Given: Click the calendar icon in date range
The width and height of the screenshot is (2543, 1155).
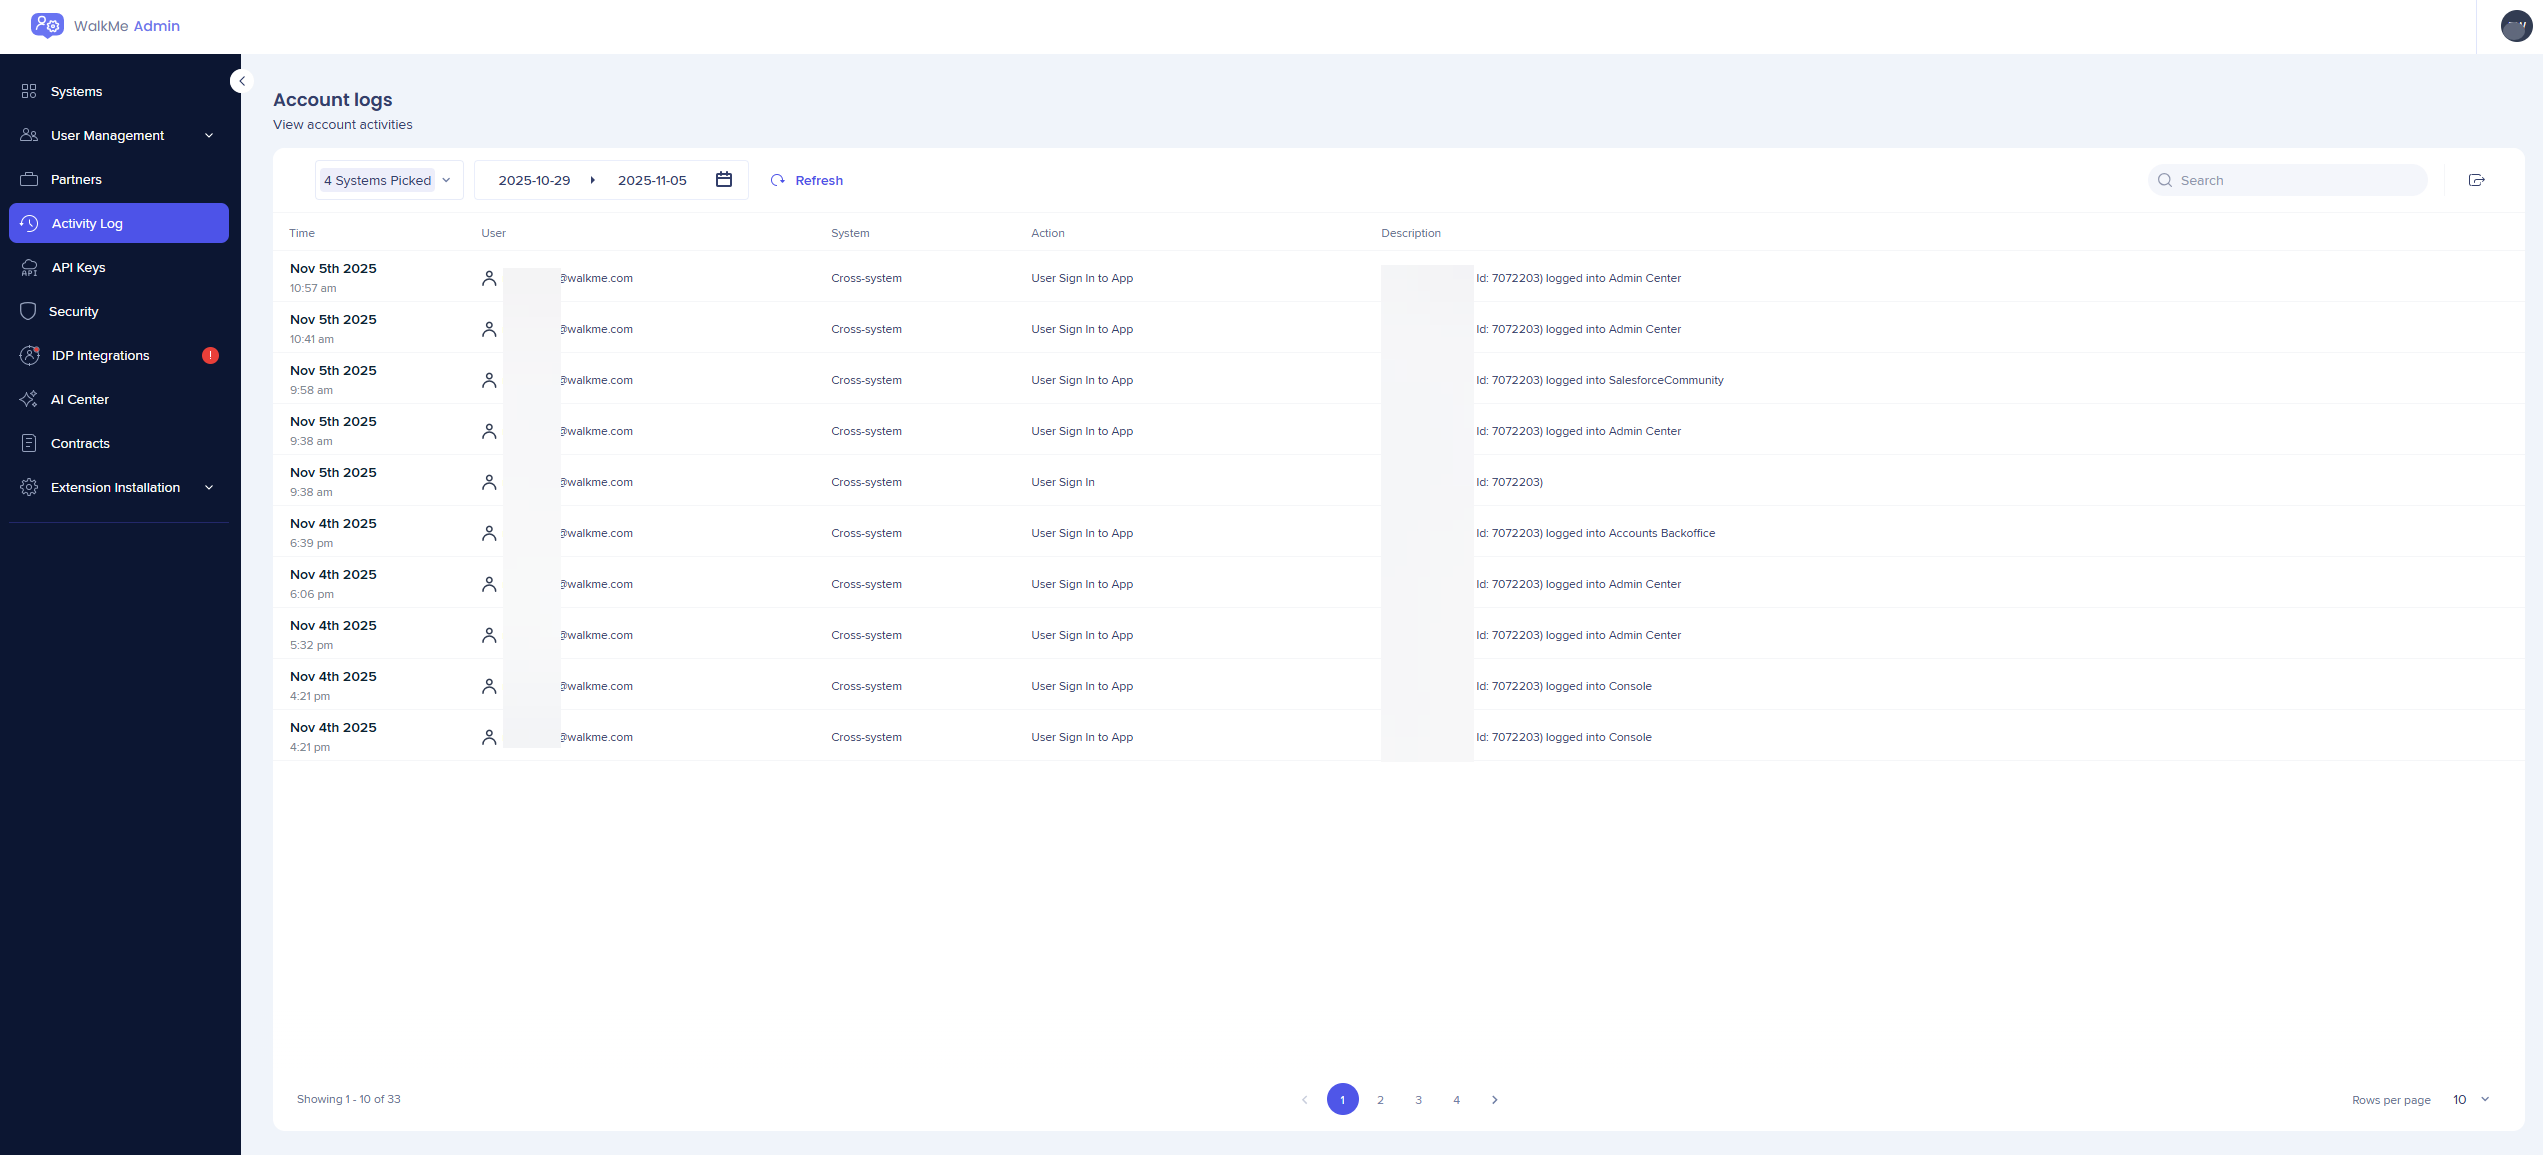Looking at the screenshot, I should (724, 180).
